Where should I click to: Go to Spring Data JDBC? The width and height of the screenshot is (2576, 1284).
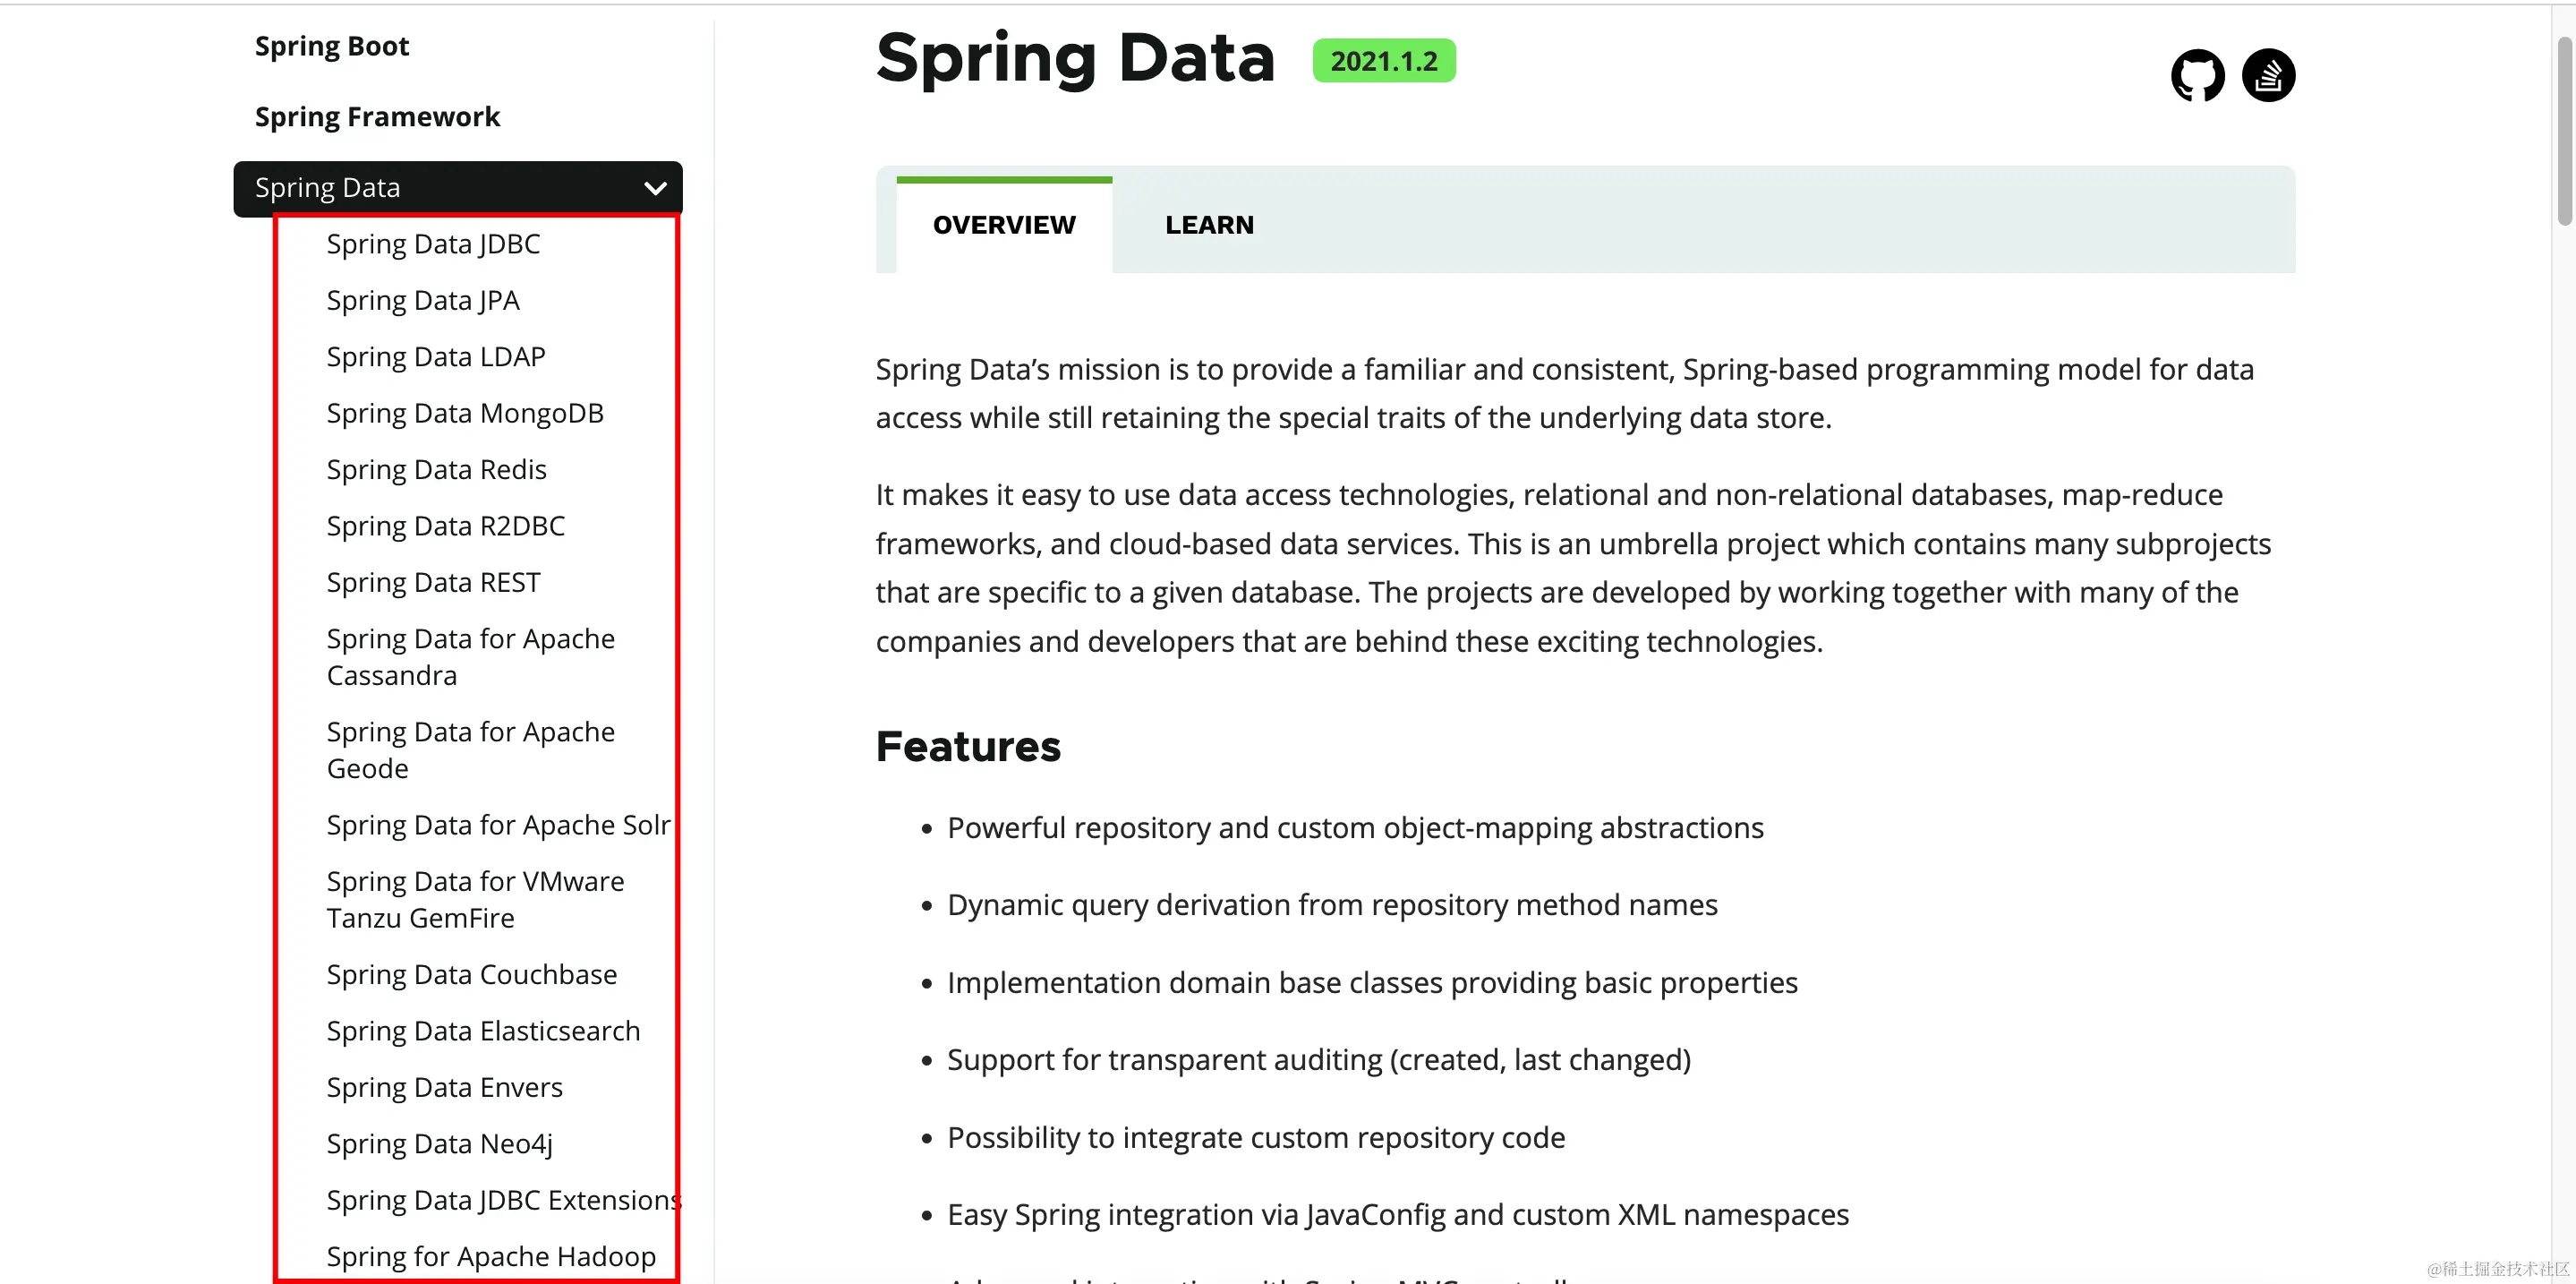433,244
